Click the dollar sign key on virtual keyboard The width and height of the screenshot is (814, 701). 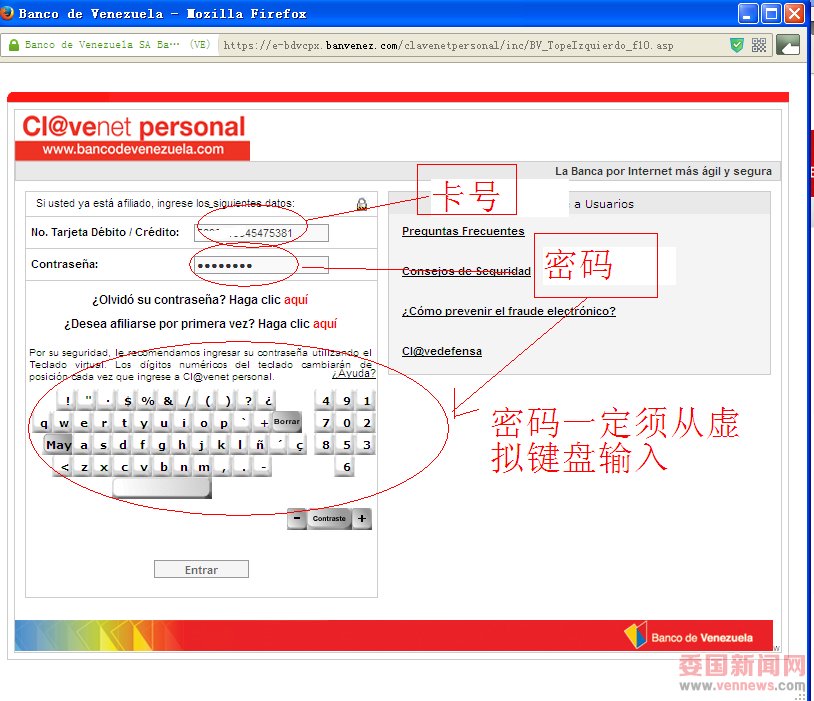pos(128,401)
